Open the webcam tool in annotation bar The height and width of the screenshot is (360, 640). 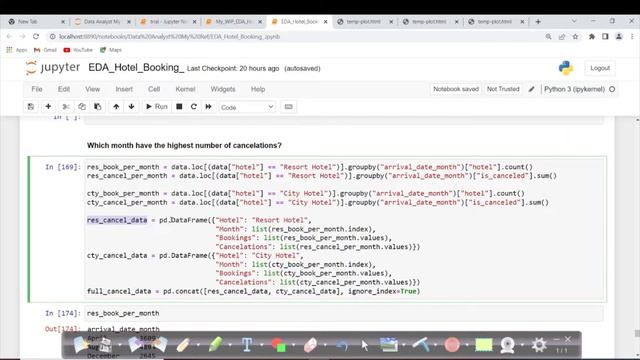[507, 345]
